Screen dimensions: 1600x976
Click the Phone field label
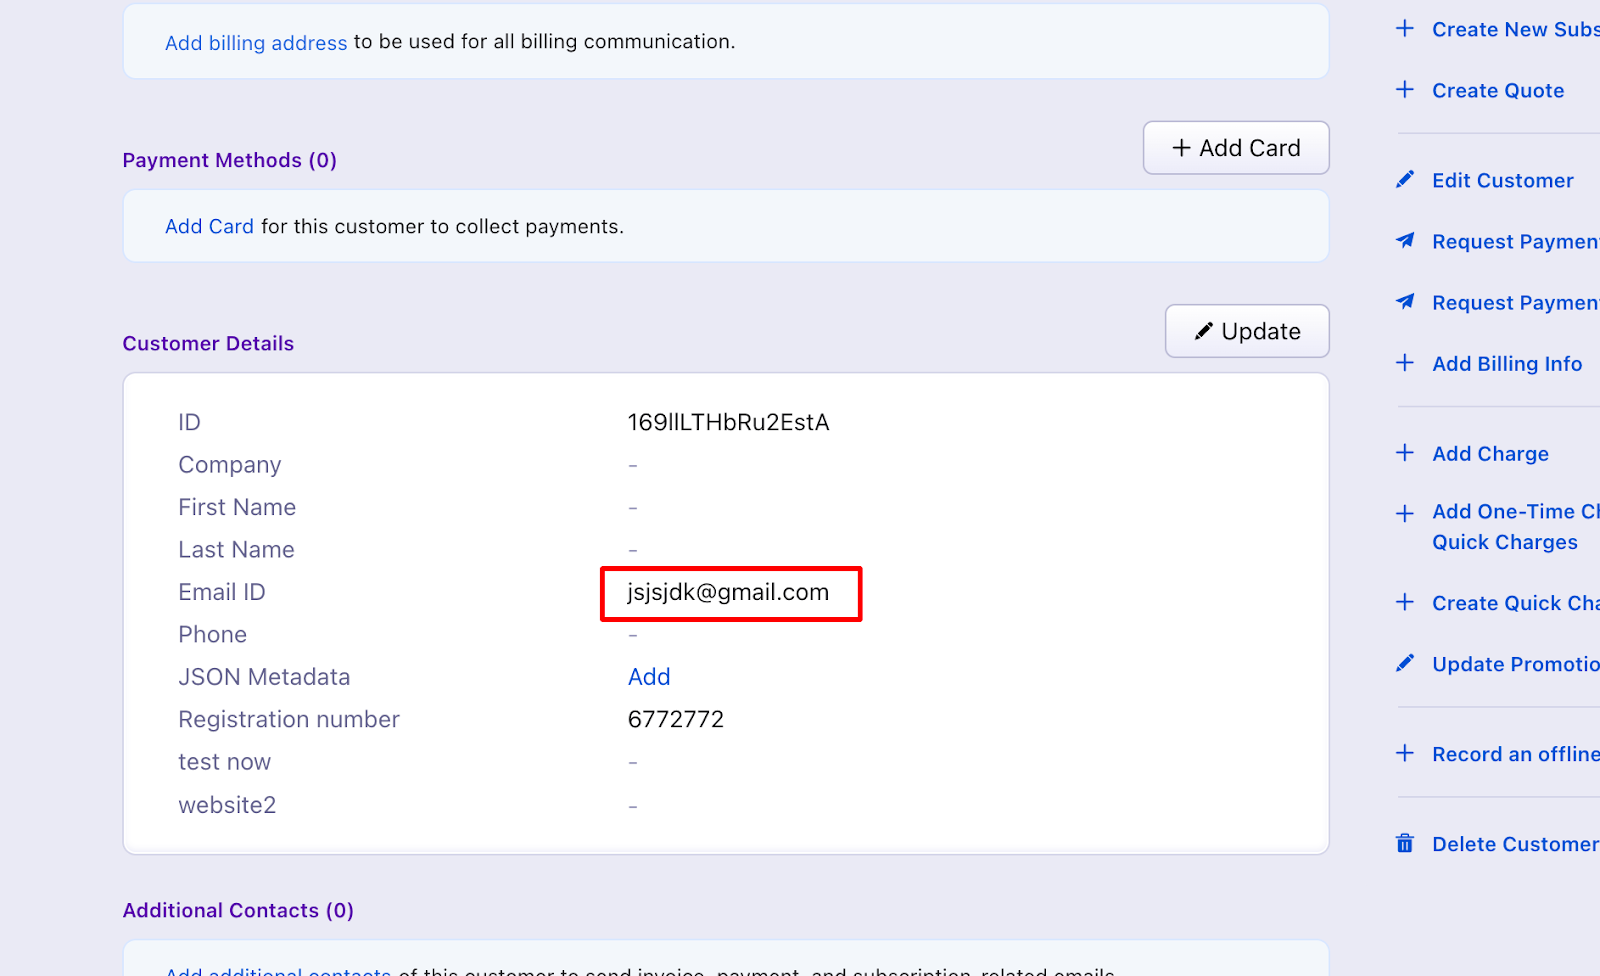[x=212, y=635]
